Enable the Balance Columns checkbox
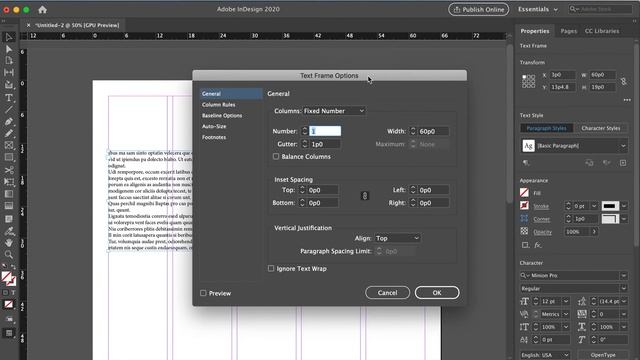The image size is (640, 360). pos(276,156)
